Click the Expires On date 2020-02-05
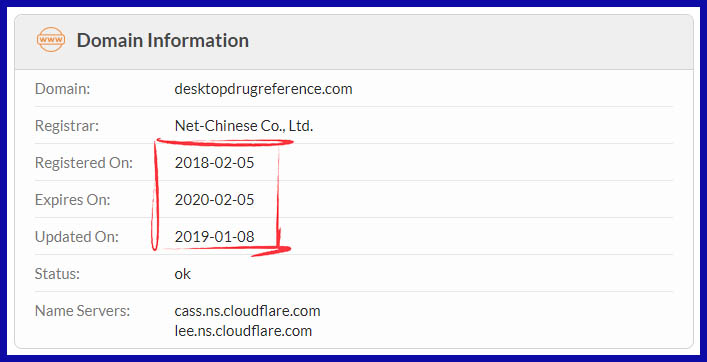The image size is (707, 362). tap(215, 200)
